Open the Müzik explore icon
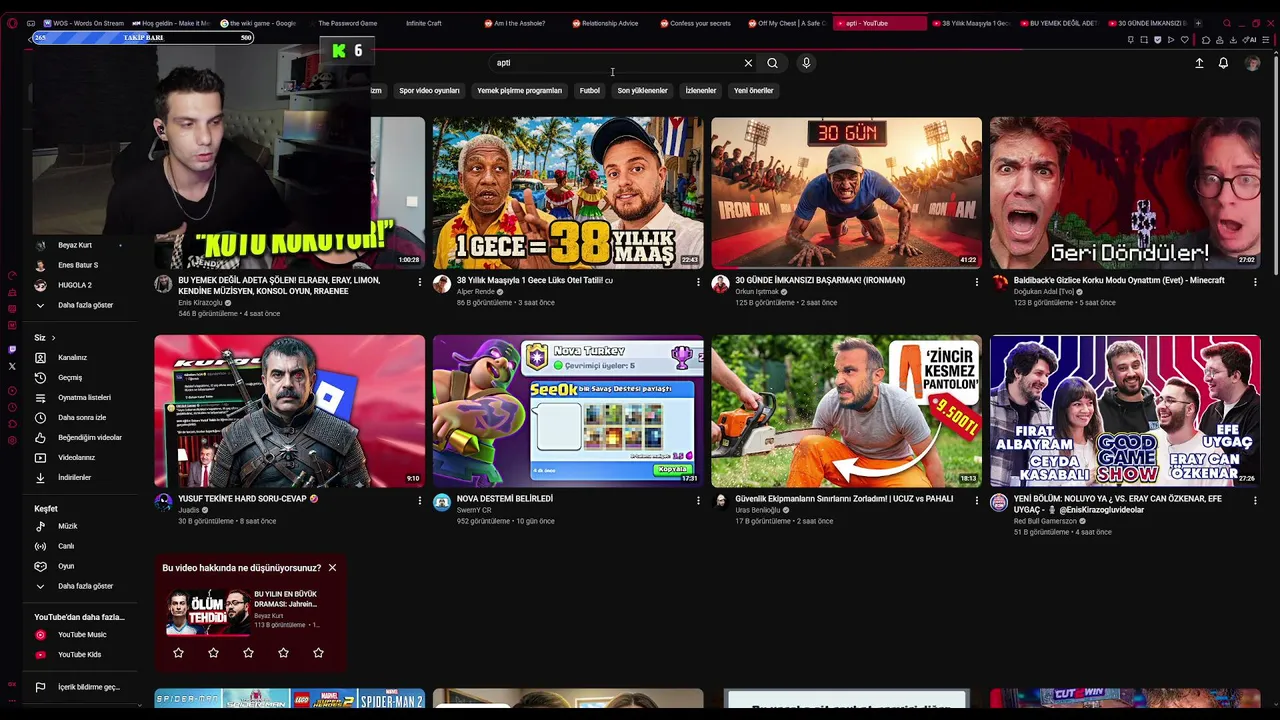 click(40, 526)
